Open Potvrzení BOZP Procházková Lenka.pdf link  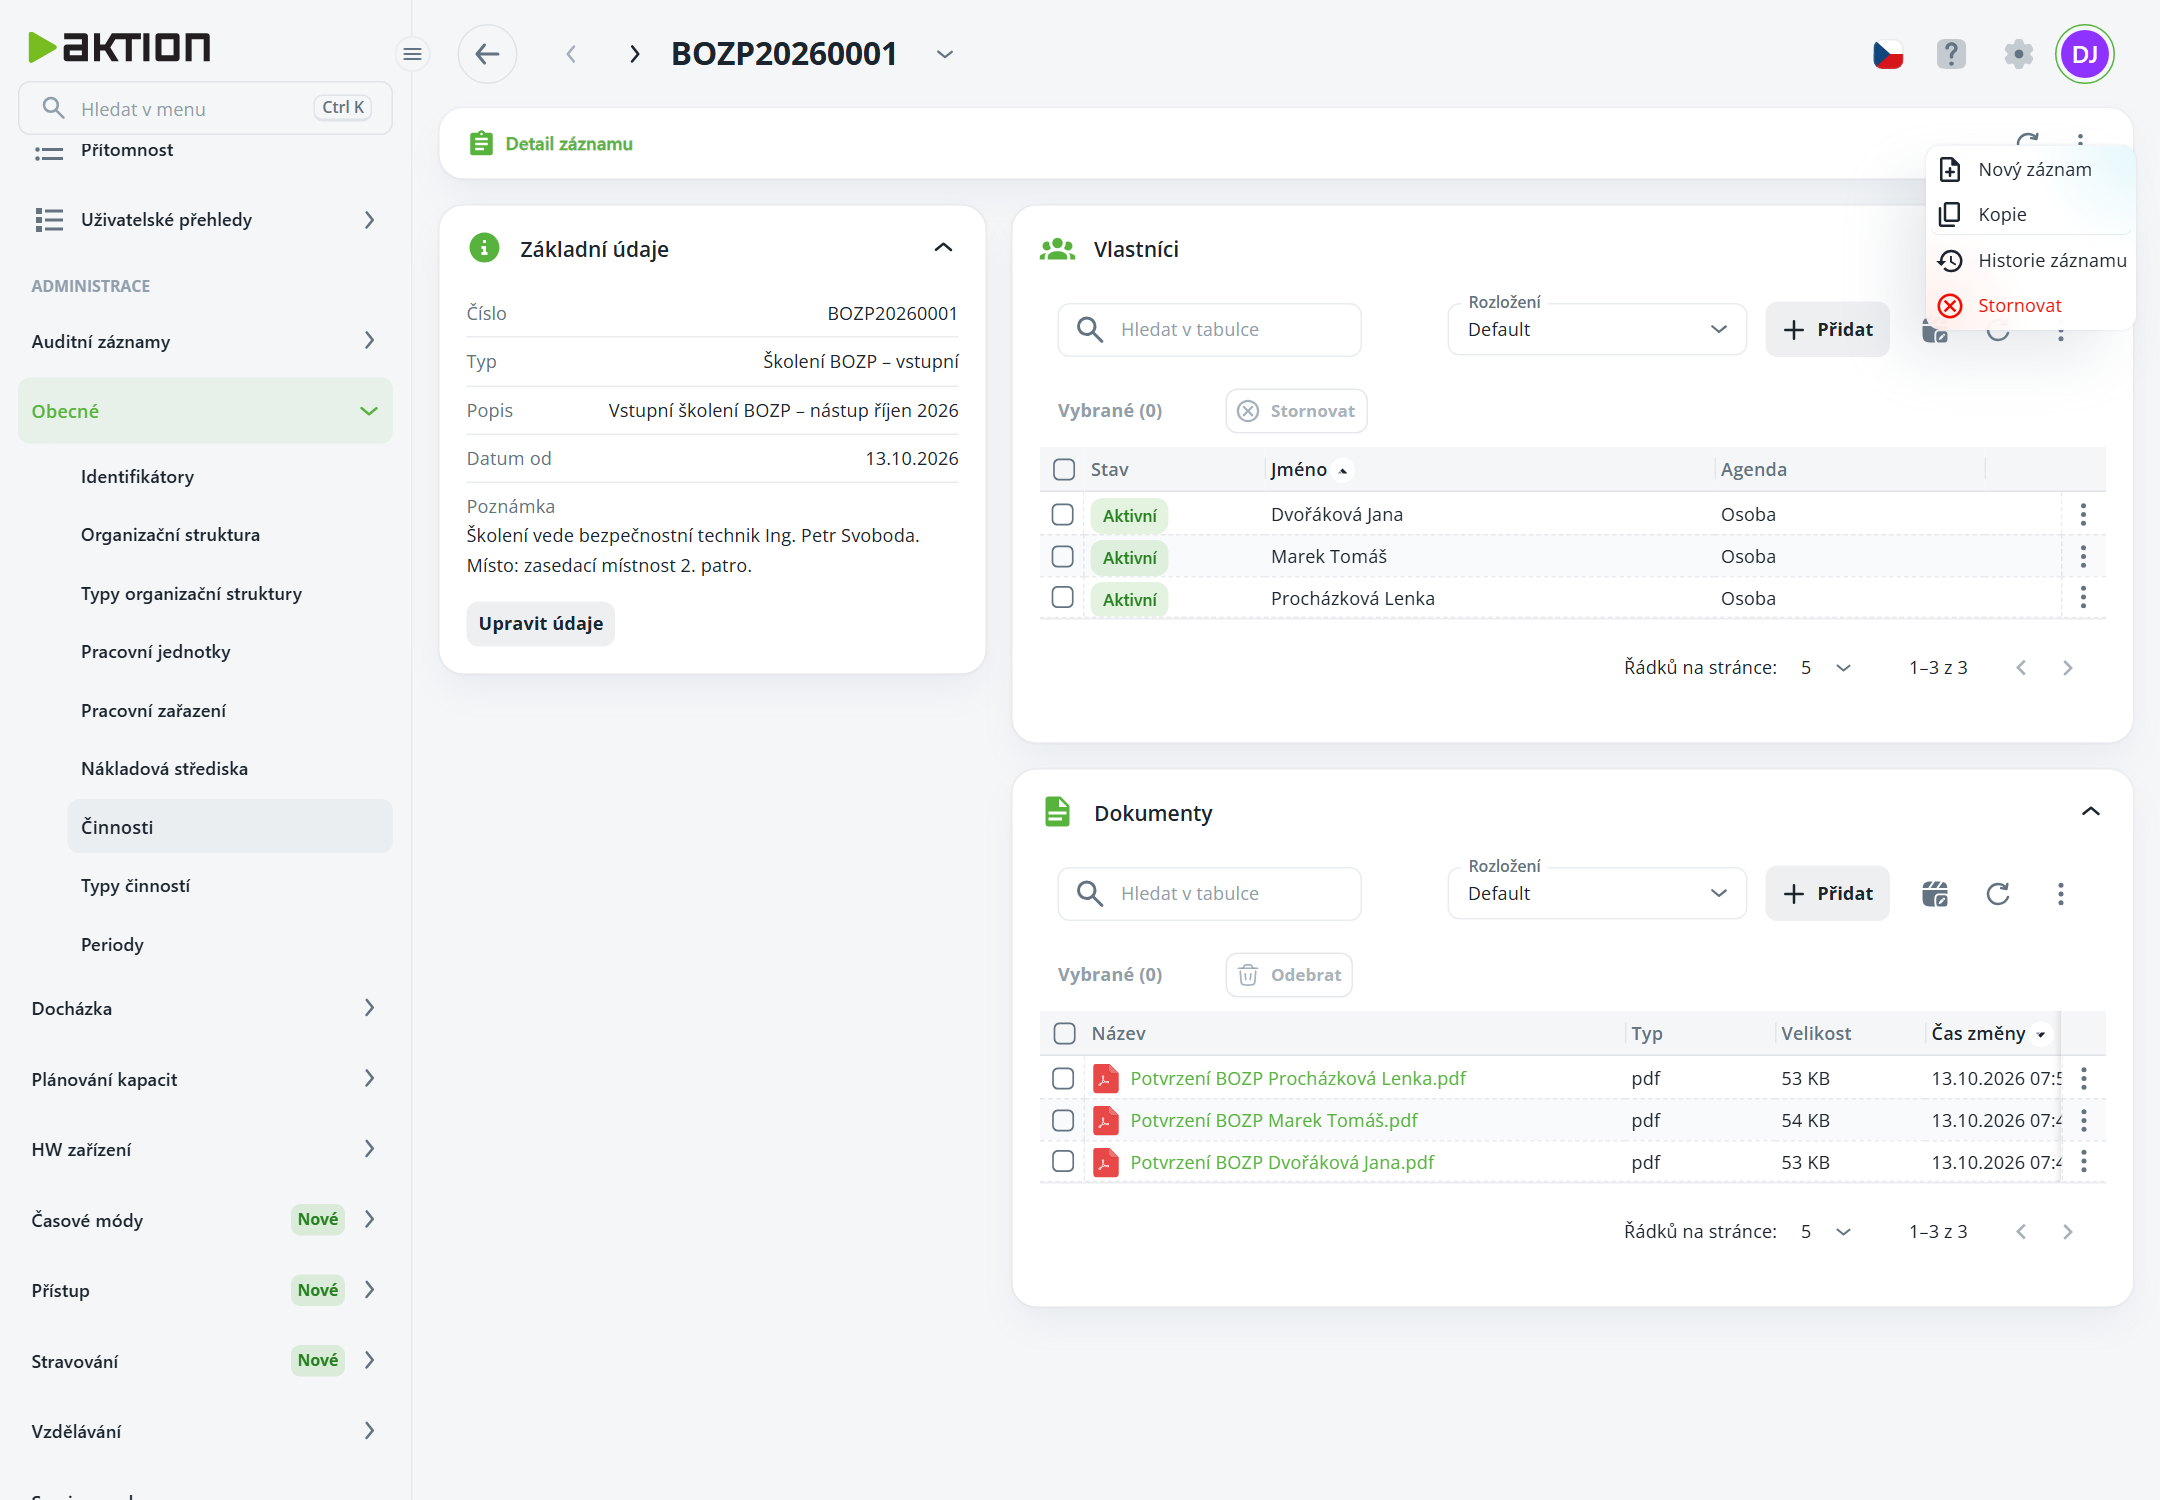pyautogui.click(x=1298, y=1079)
